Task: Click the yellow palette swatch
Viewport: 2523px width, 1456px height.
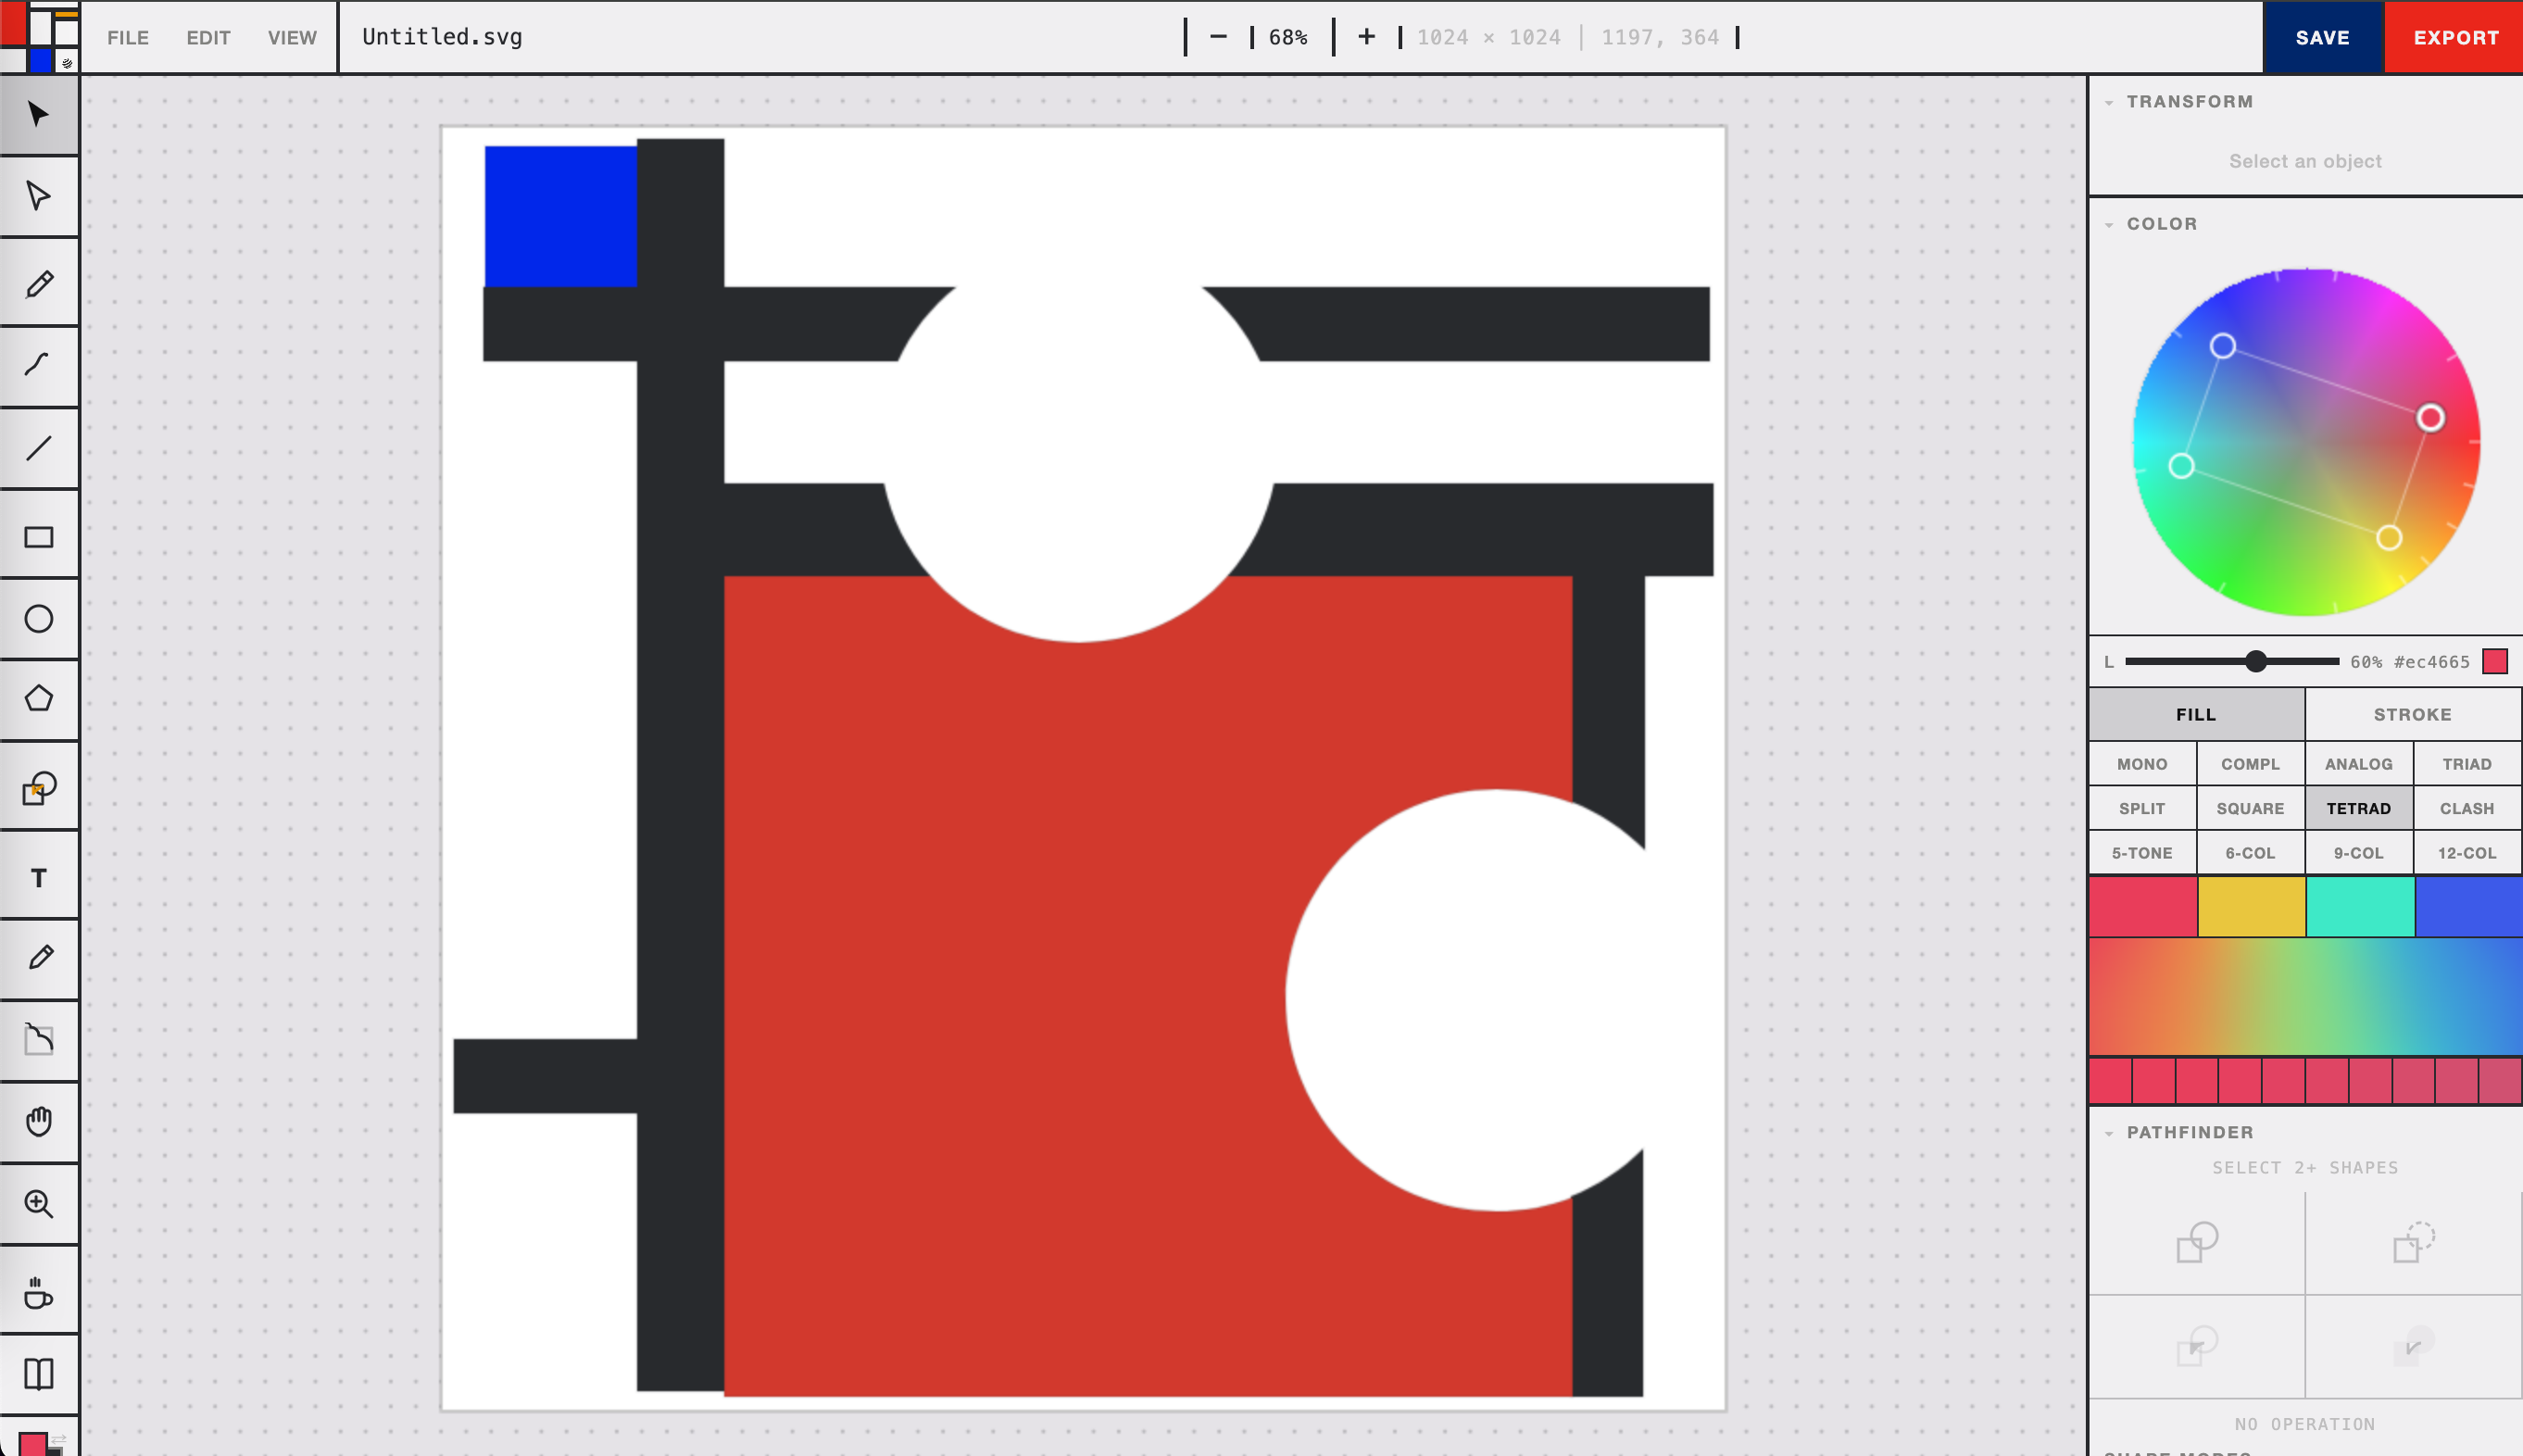Action: coord(2250,907)
